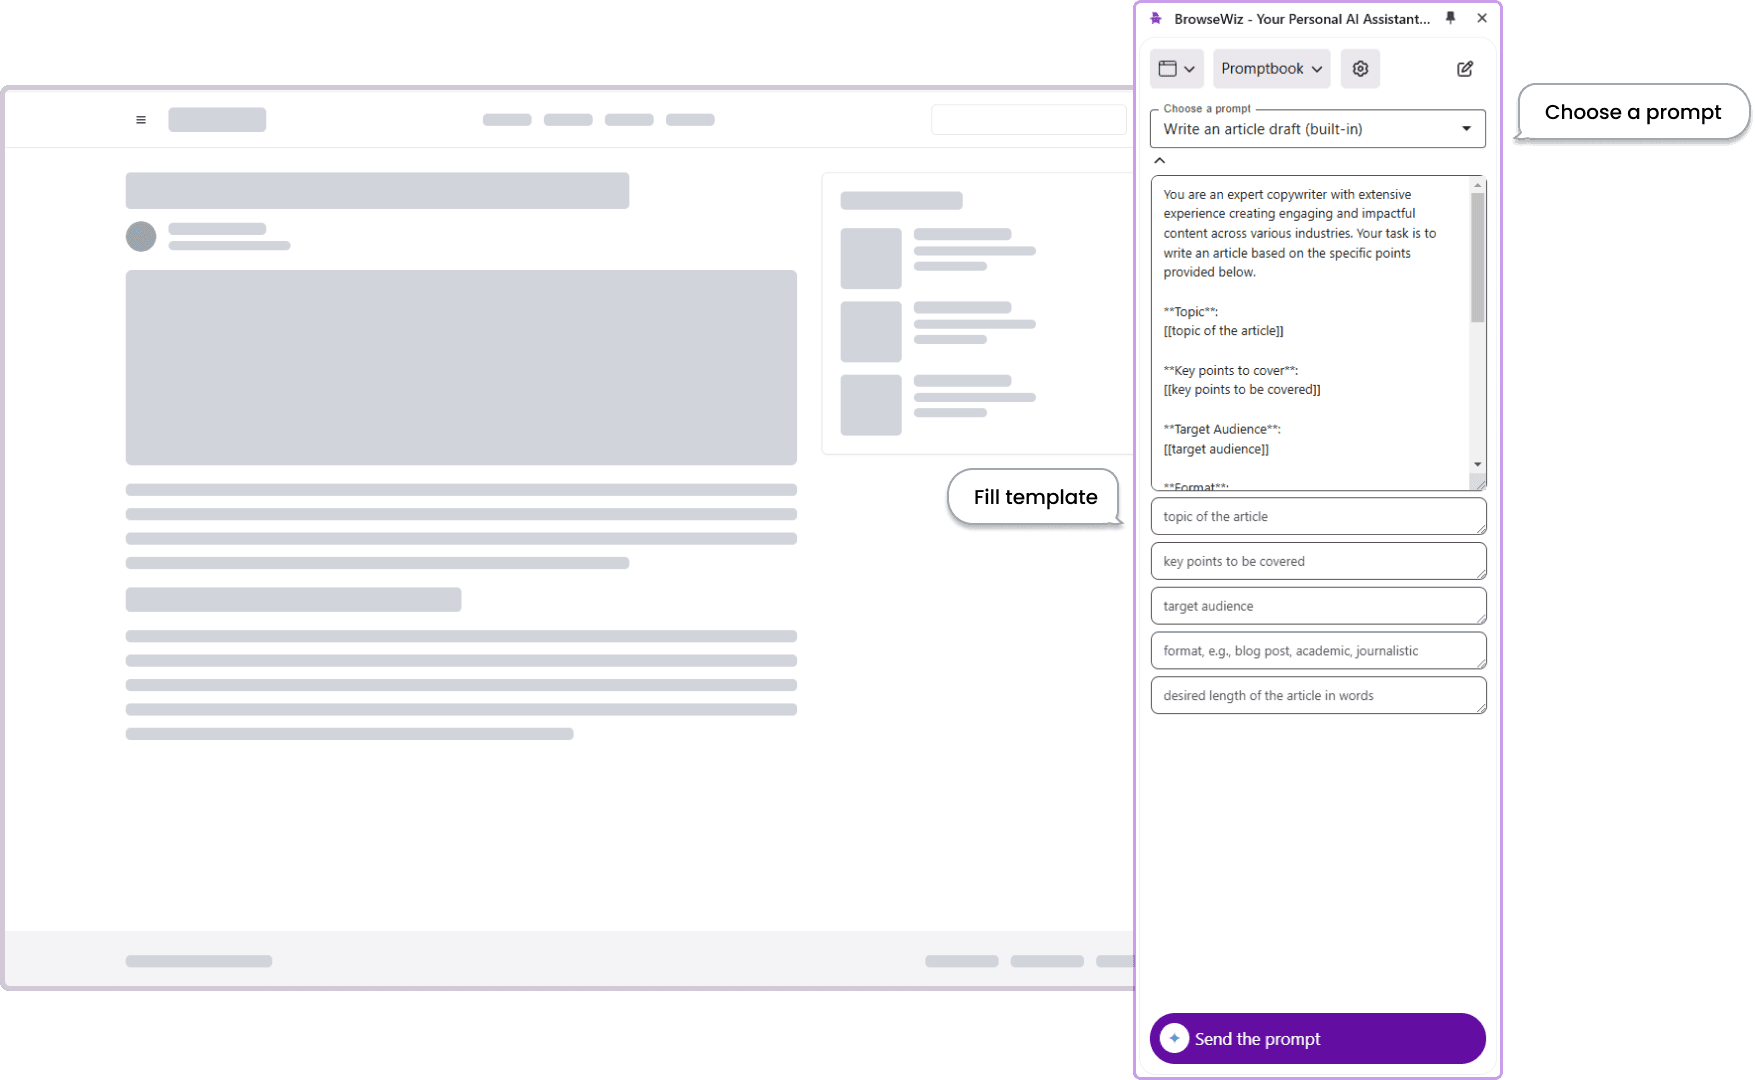Click inside the prompt template text area
Image resolution: width=1755 pixels, height=1080 pixels.
coord(1310,333)
